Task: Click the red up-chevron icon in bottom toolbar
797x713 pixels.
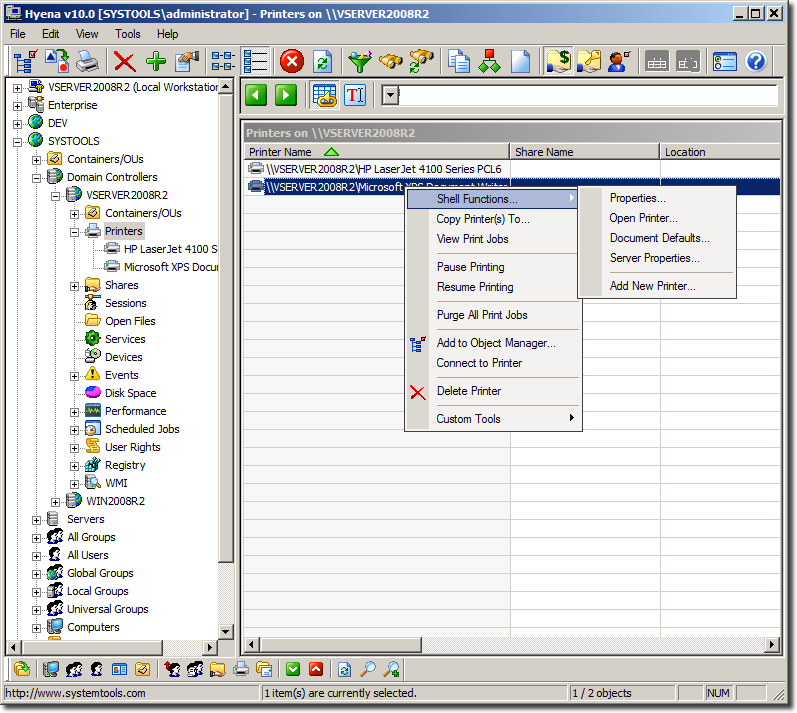Action: point(316,669)
